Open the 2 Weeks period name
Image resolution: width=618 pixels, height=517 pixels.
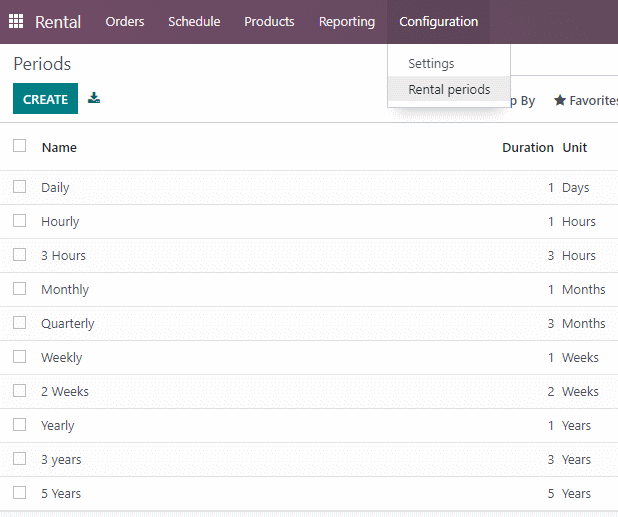click(x=65, y=392)
